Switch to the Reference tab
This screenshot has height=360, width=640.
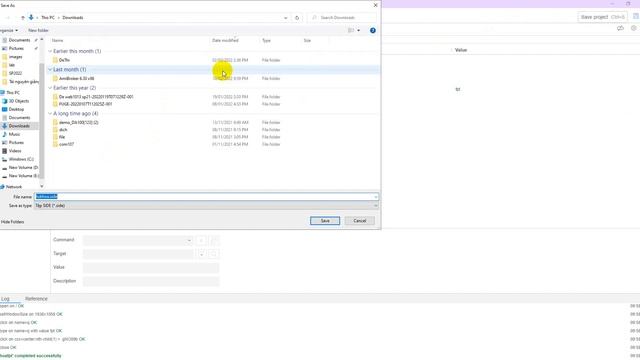coord(36,299)
